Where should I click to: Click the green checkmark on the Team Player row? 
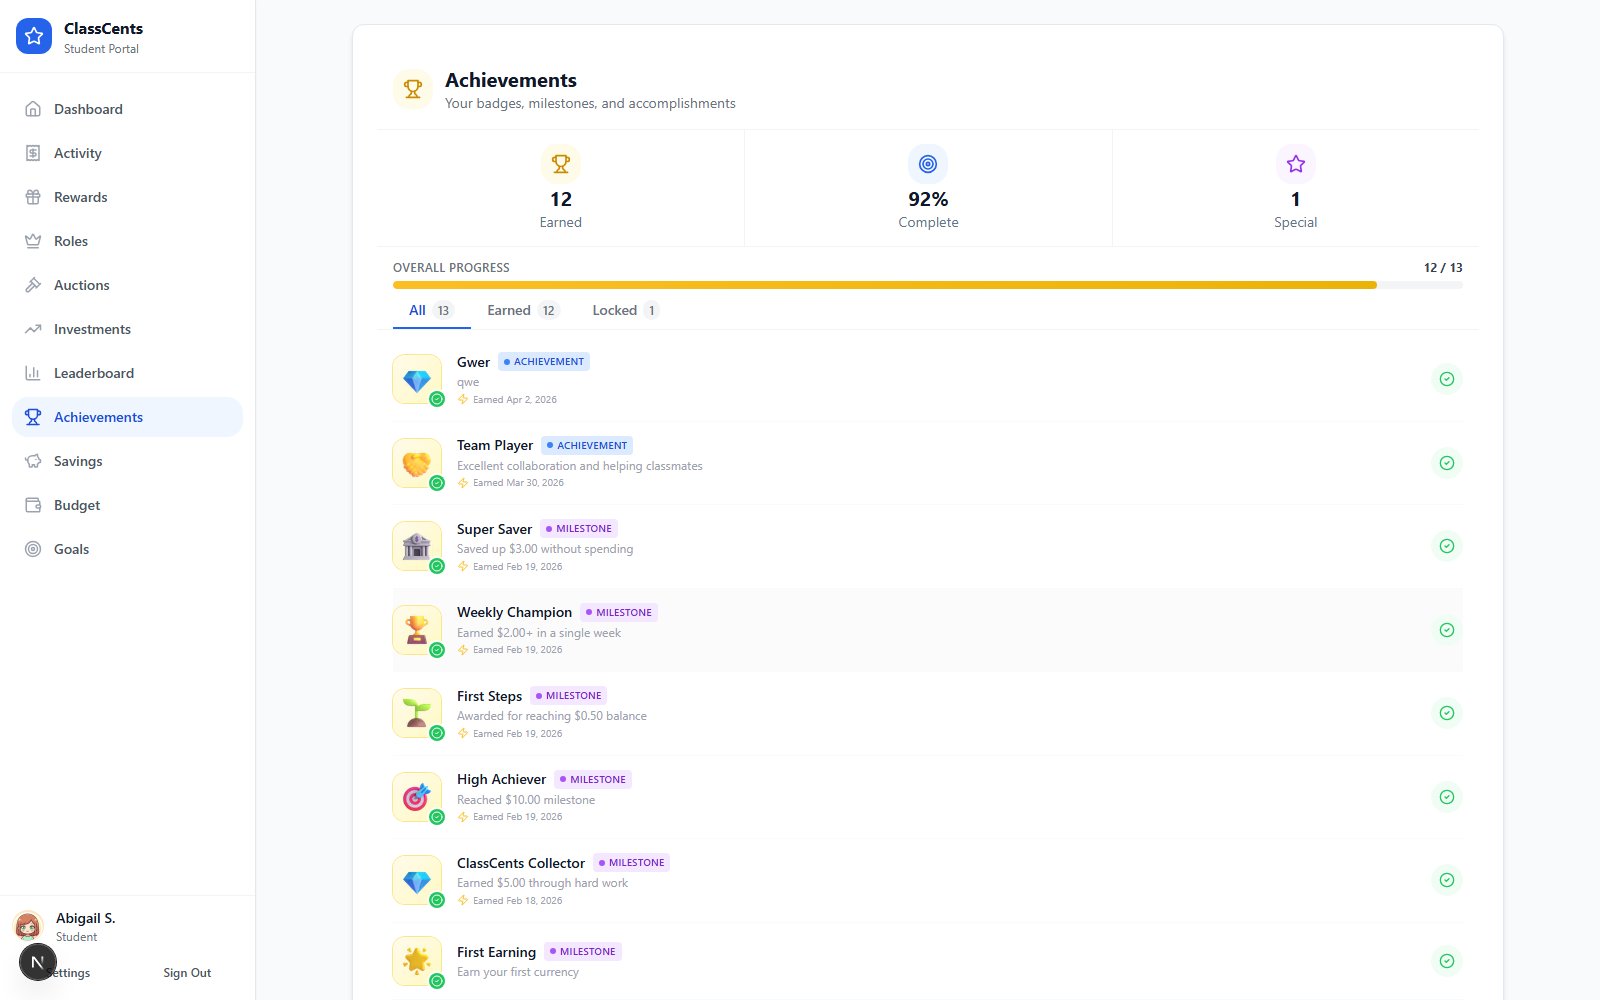point(1447,463)
